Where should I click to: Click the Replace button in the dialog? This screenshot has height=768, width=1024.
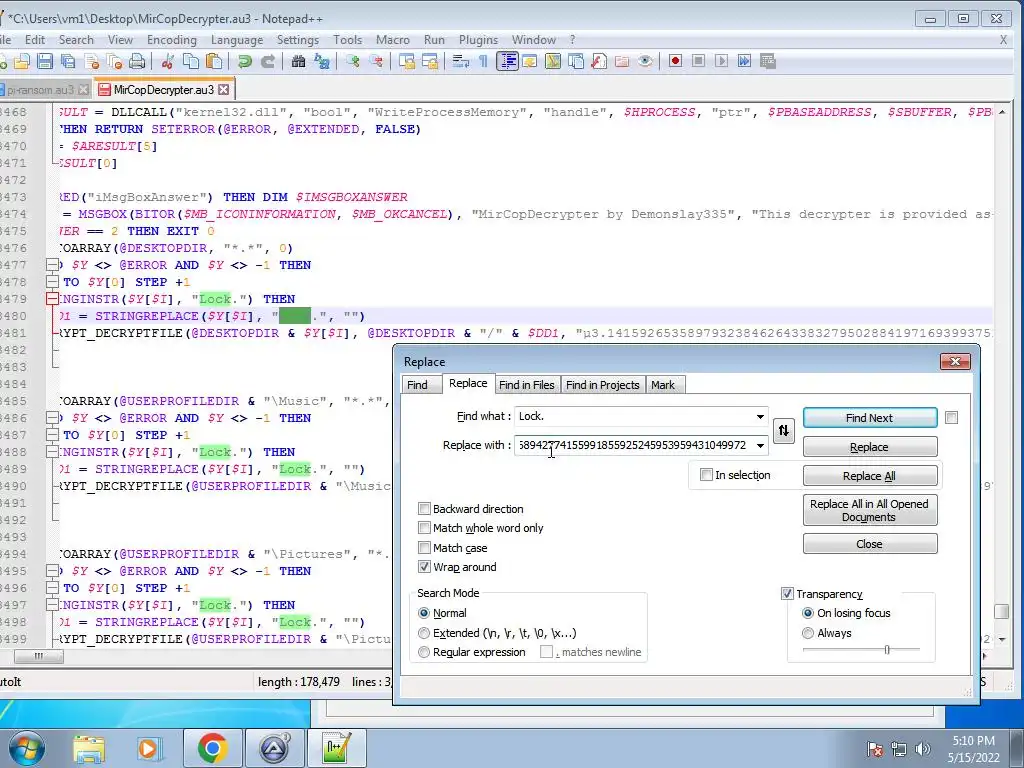click(869, 447)
